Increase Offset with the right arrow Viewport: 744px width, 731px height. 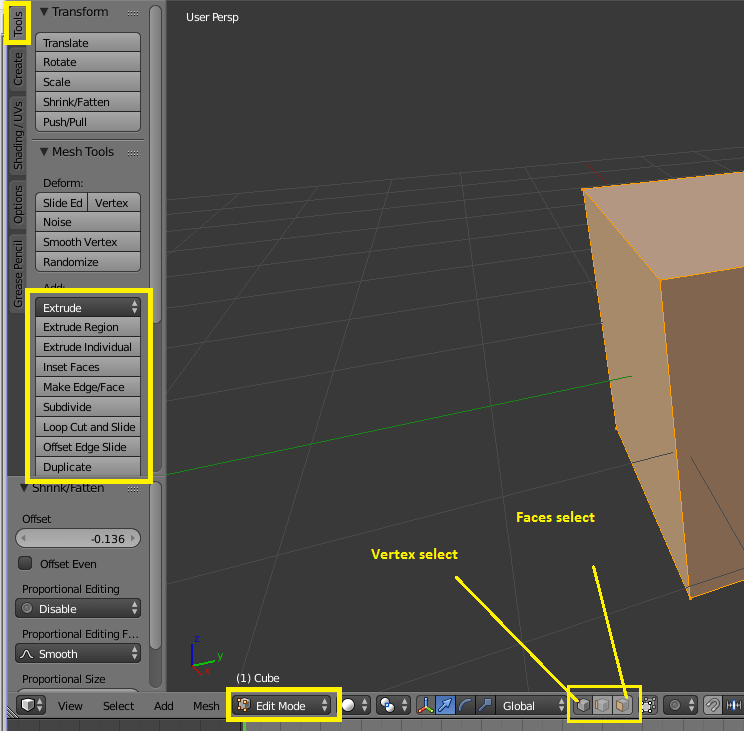pyautogui.click(x=133, y=538)
